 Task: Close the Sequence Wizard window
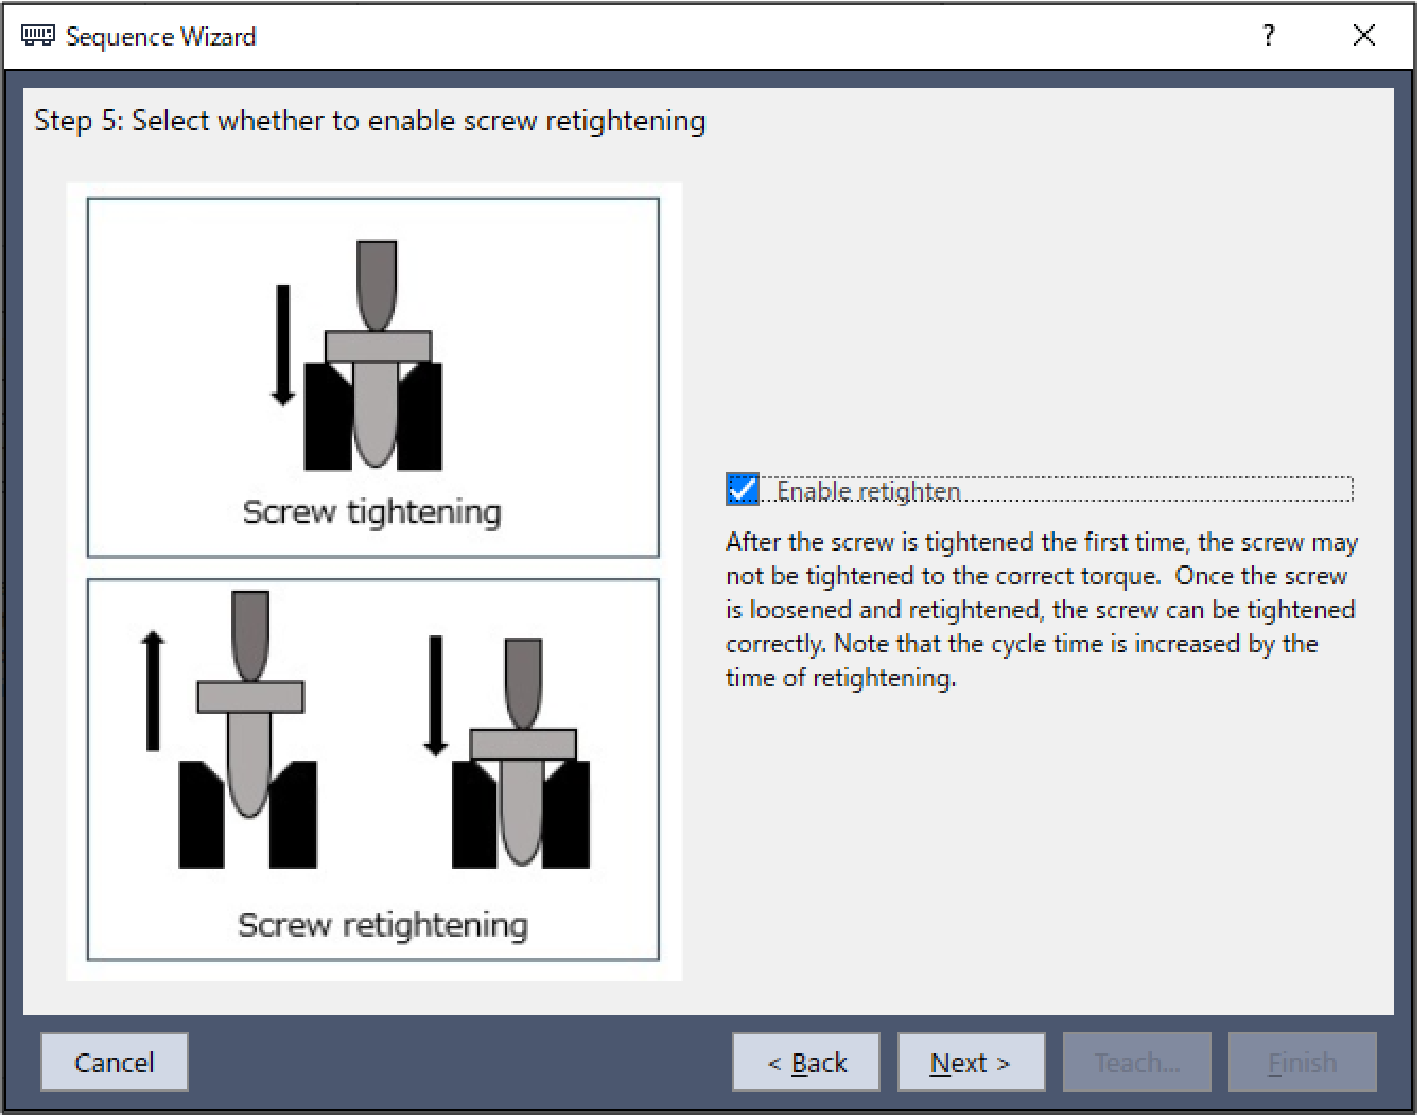click(1364, 36)
